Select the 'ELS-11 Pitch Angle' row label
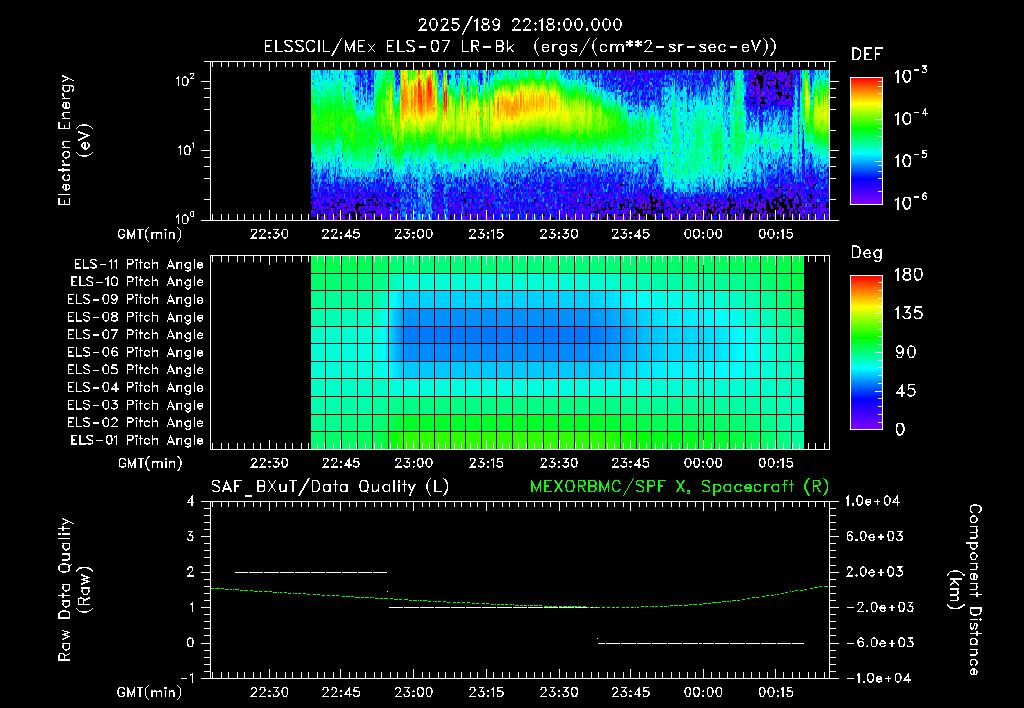This screenshot has width=1024, height=708. pos(138,265)
